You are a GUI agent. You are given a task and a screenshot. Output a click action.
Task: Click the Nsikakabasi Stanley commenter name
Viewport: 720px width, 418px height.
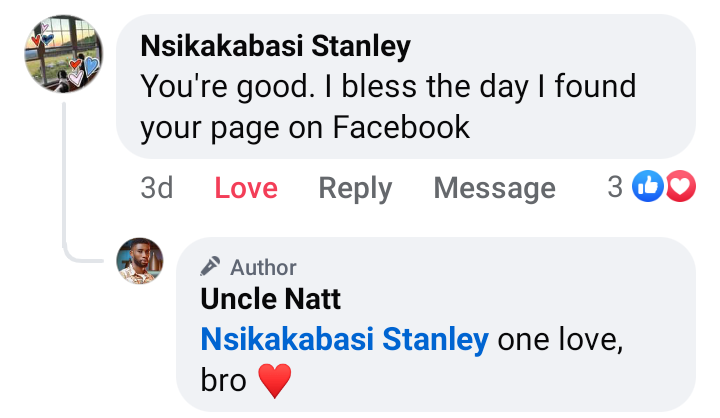(x=275, y=47)
